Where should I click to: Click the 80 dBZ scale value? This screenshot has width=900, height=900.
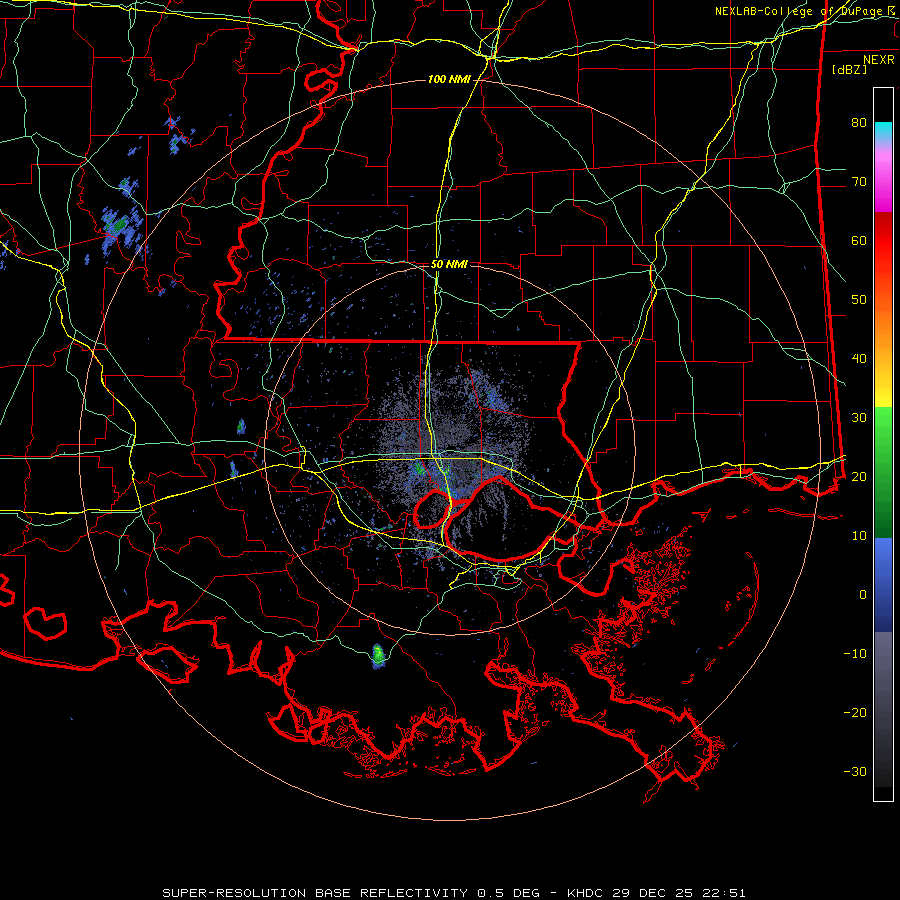pyautogui.click(x=859, y=123)
